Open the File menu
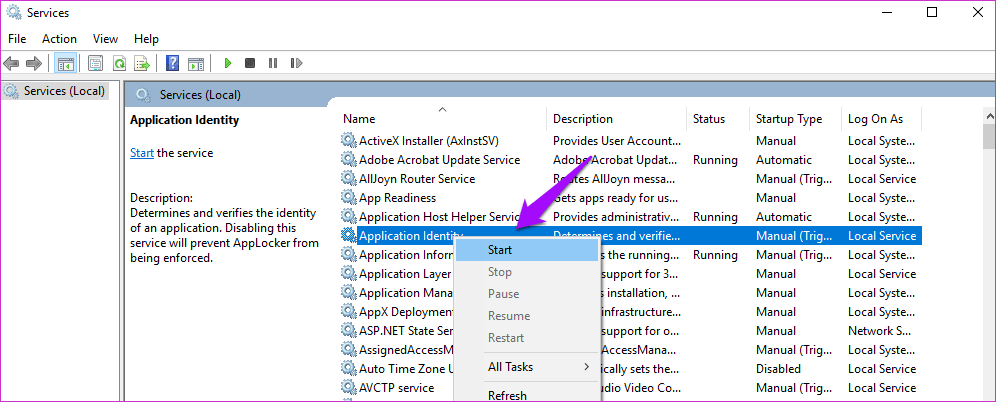The image size is (996, 402). click(17, 39)
